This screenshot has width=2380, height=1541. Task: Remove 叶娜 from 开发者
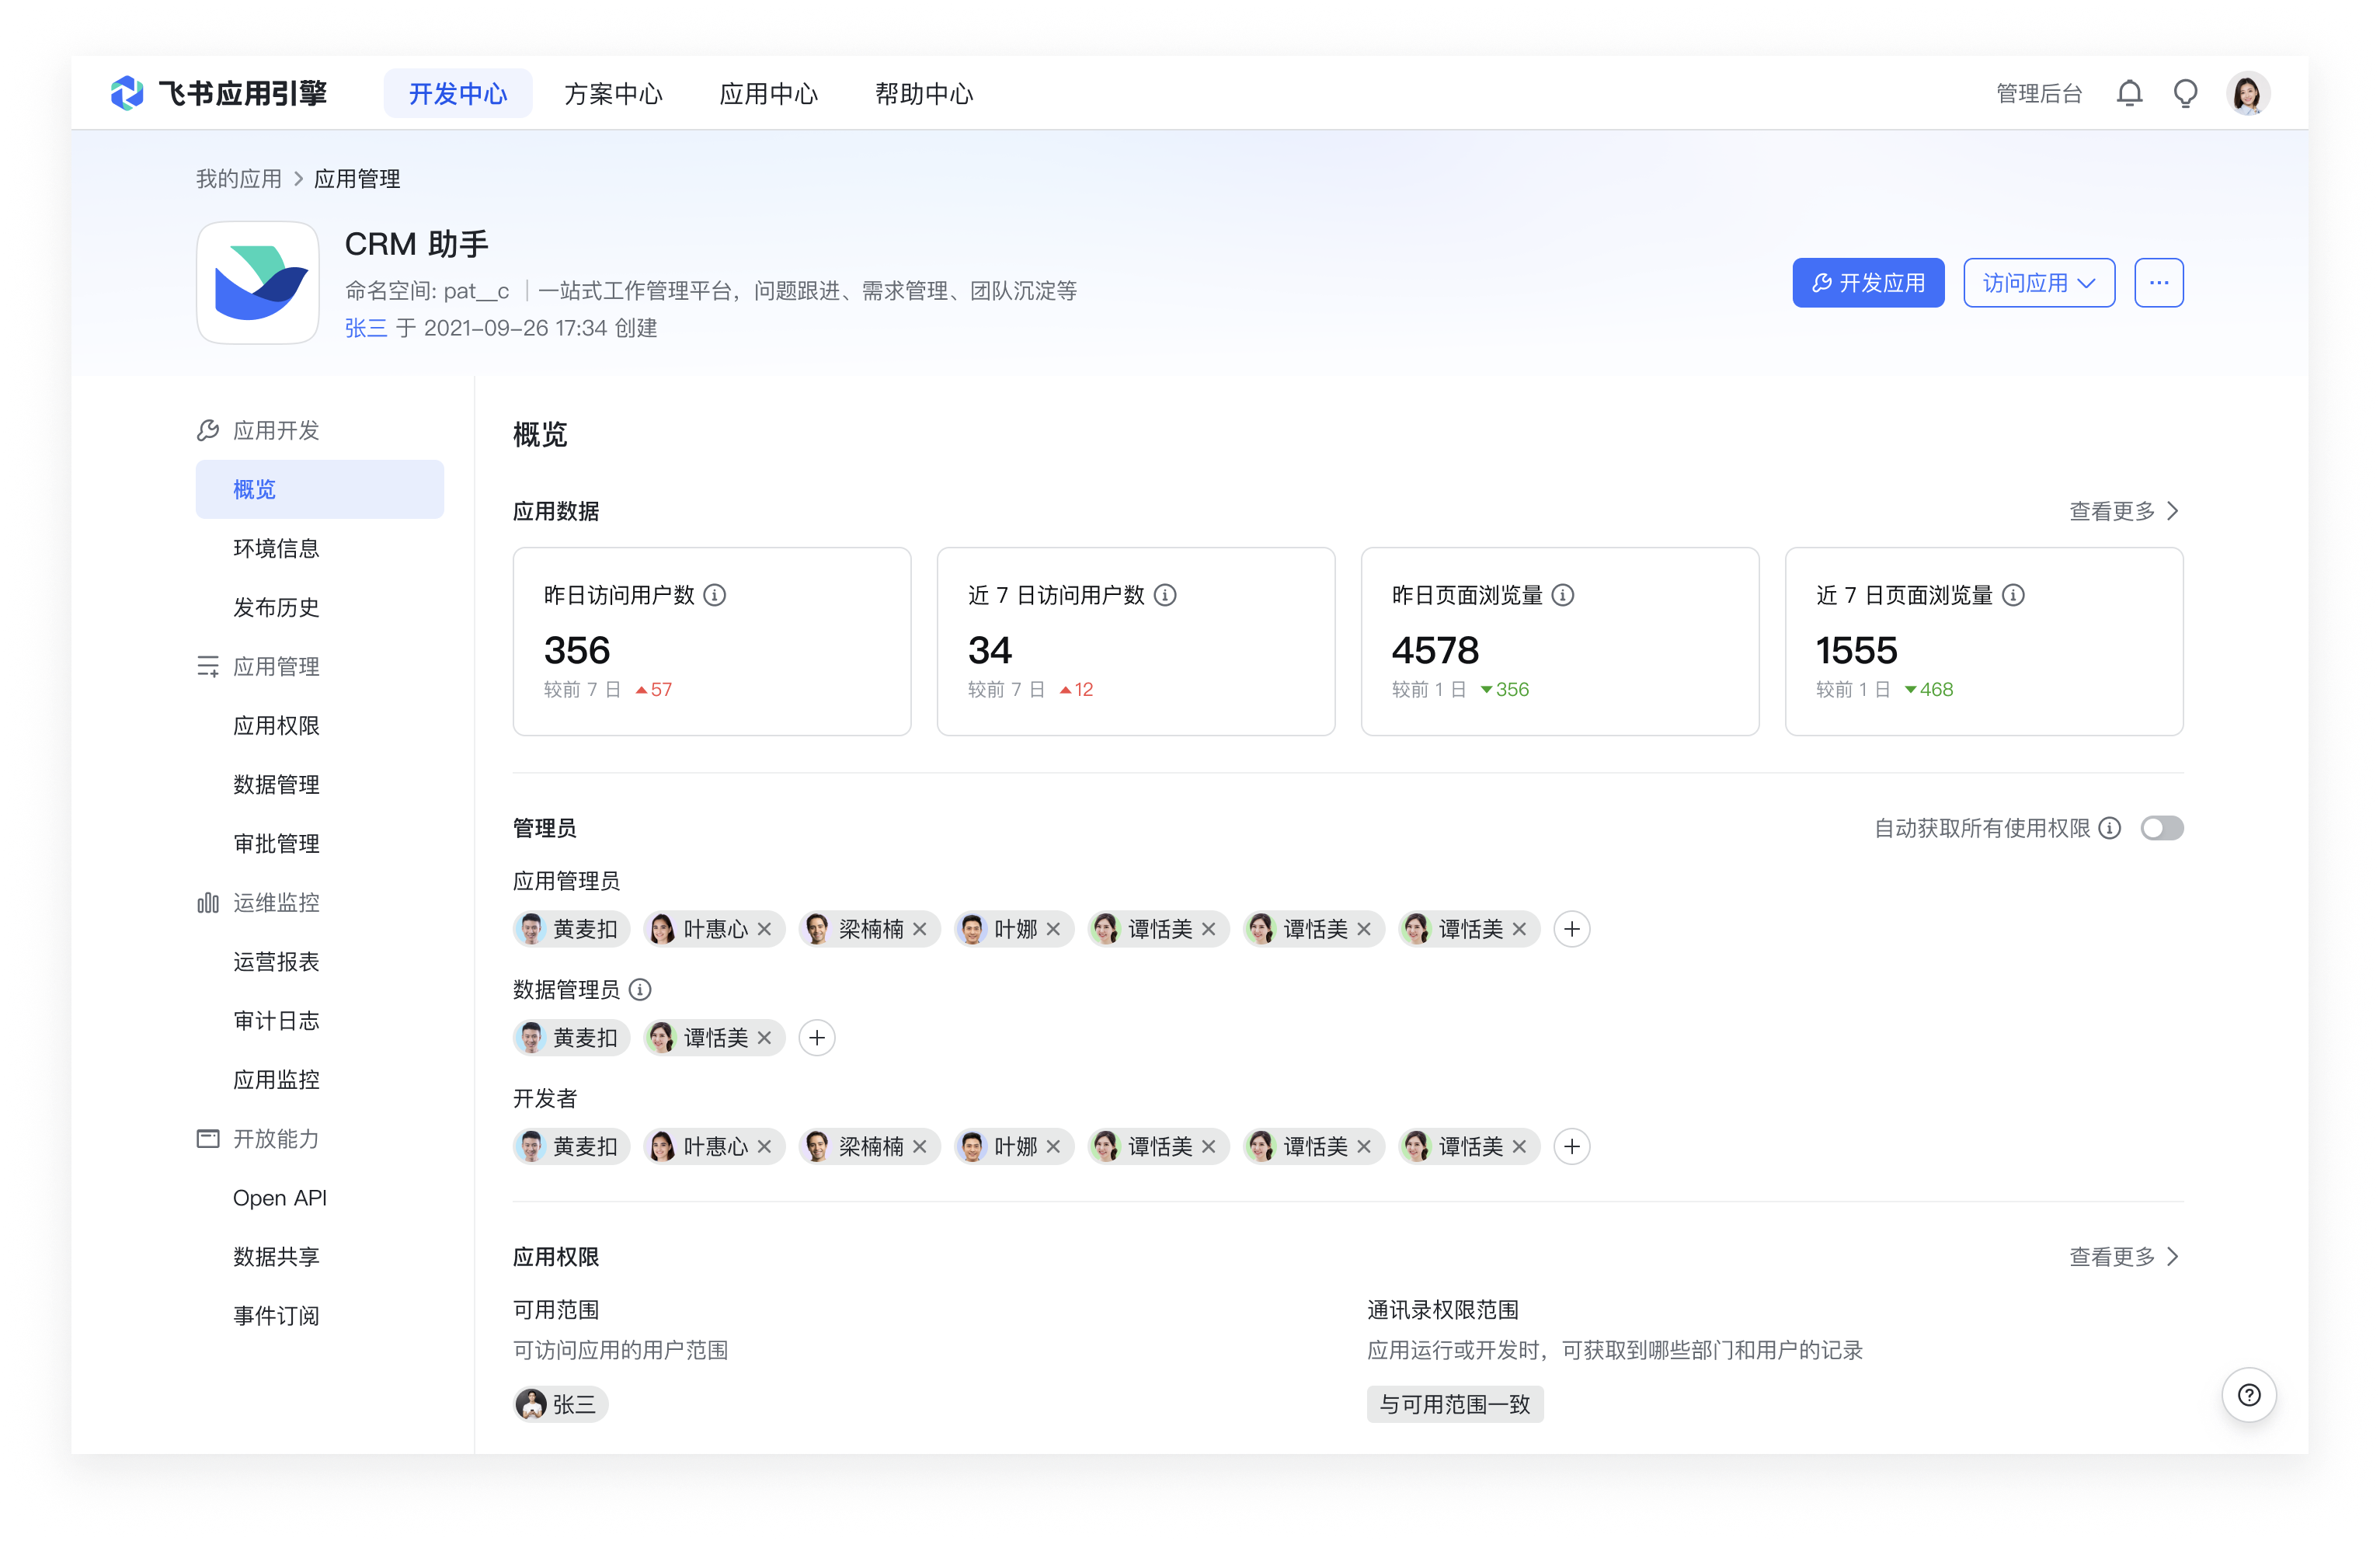pos(1052,1146)
